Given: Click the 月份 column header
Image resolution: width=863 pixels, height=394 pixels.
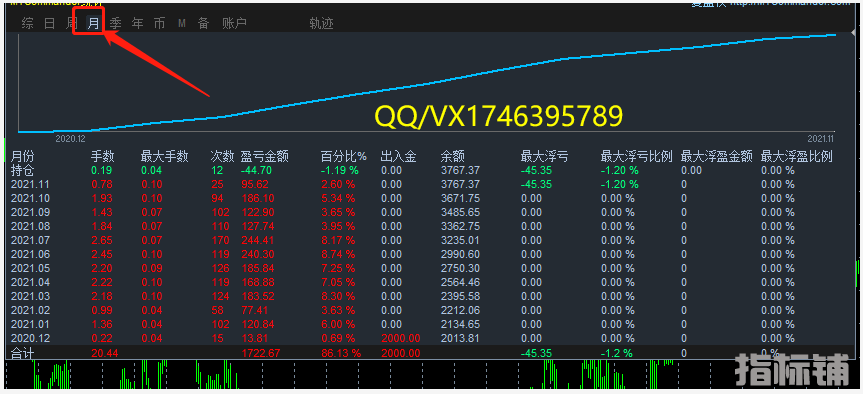Looking at the screenshot, I should 23,157.
